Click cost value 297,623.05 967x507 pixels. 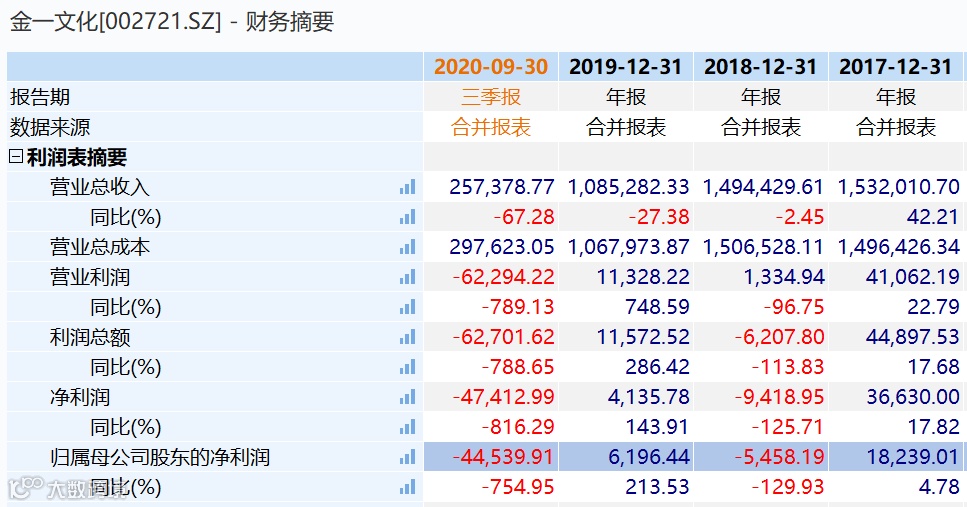[501, 247]
